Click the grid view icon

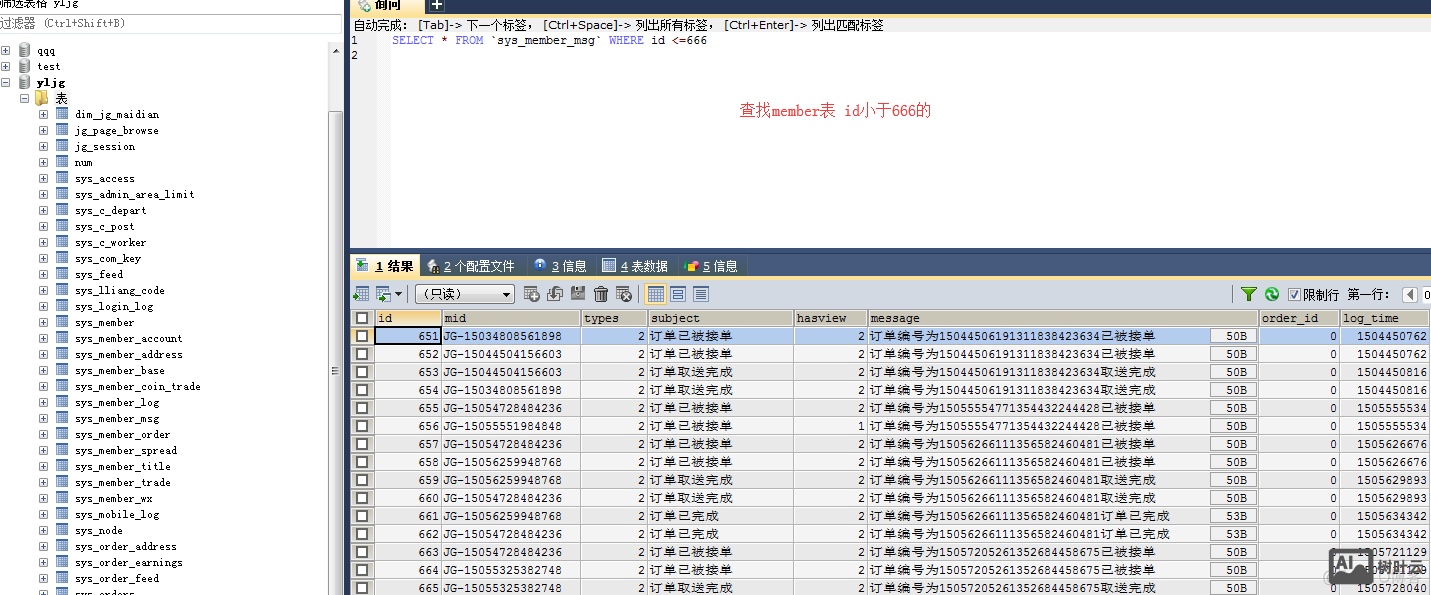[x=656, y=293]
